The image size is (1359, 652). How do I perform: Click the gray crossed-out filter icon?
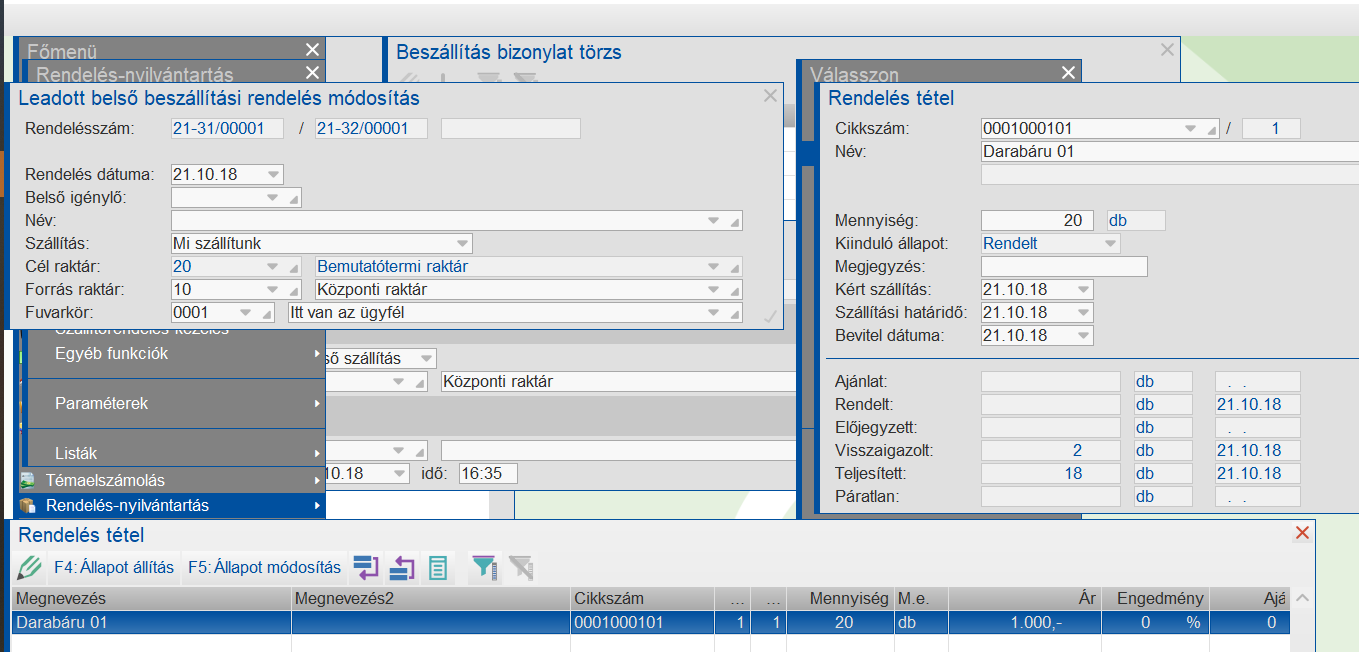coord(520,568)
